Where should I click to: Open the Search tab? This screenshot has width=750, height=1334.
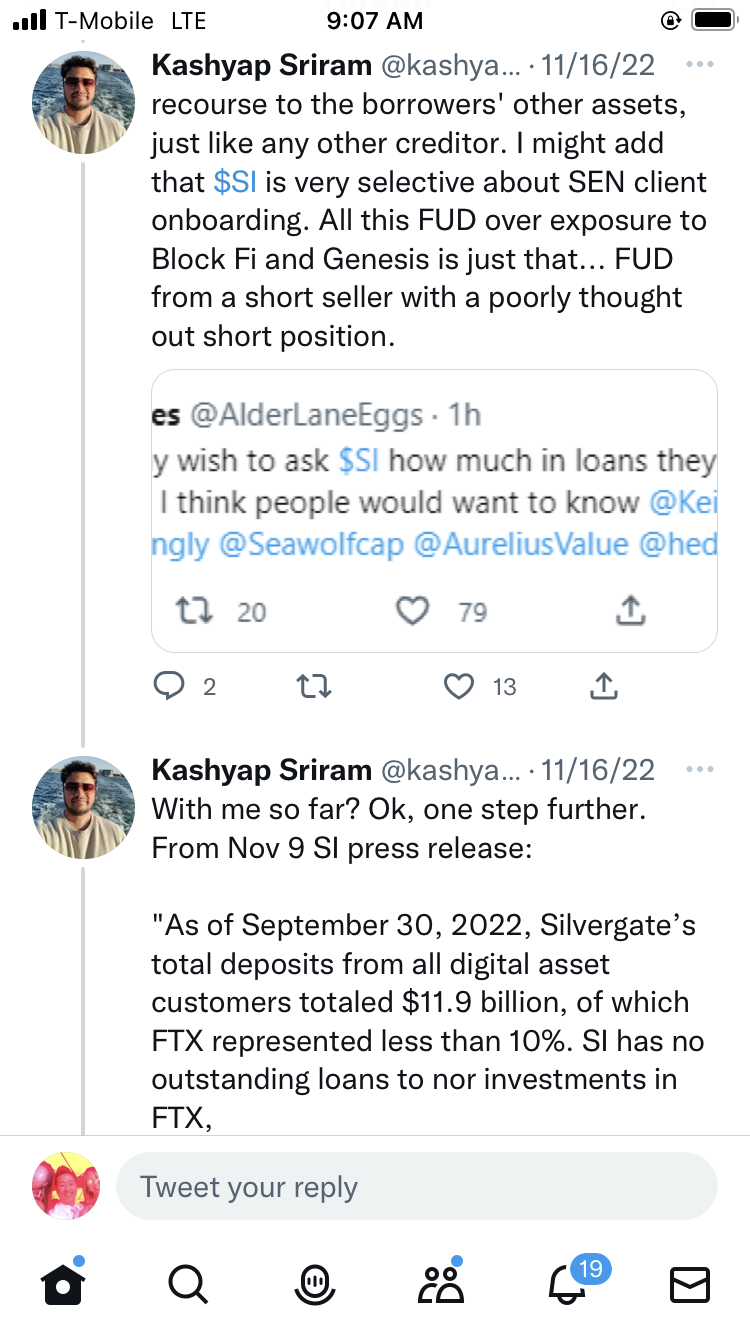[187, 1284]
